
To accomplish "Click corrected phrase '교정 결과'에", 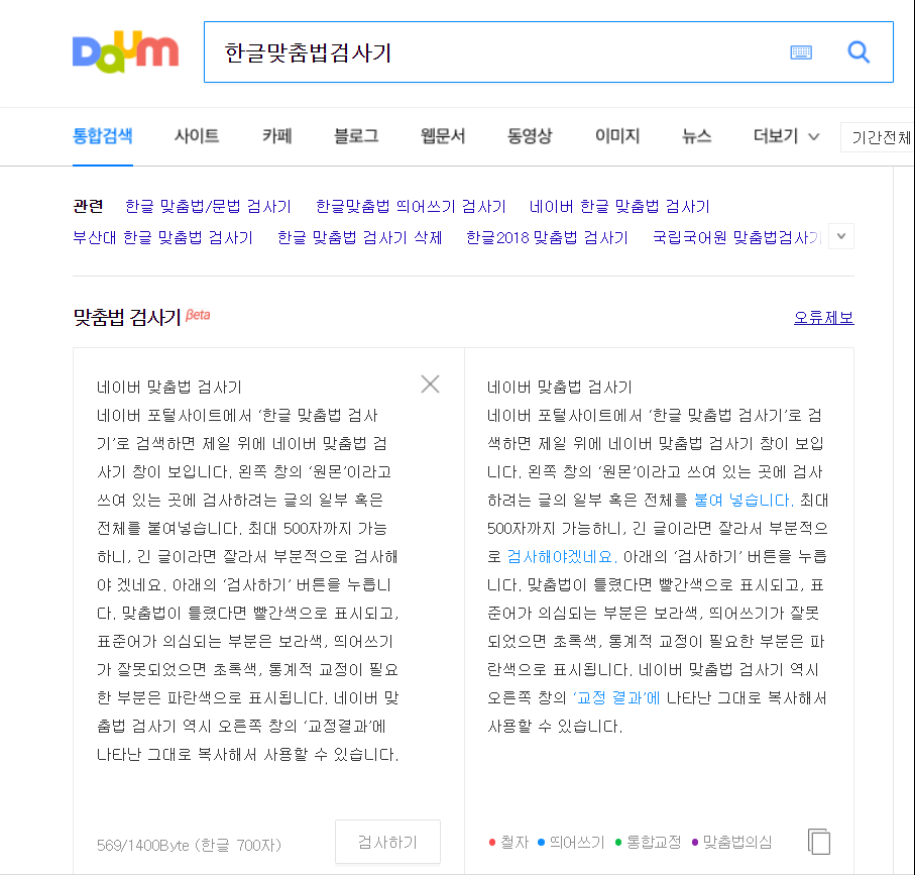I will click(x=616, y=698).
